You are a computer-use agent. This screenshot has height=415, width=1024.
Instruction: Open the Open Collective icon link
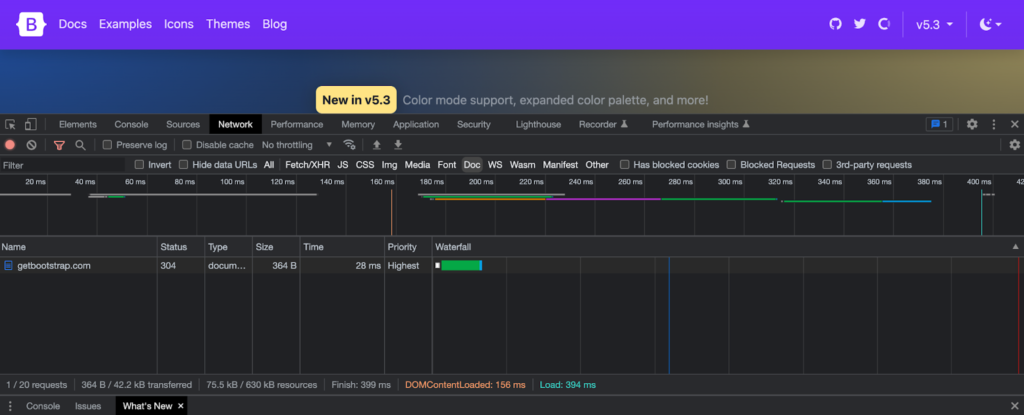[x=884, y=24]
